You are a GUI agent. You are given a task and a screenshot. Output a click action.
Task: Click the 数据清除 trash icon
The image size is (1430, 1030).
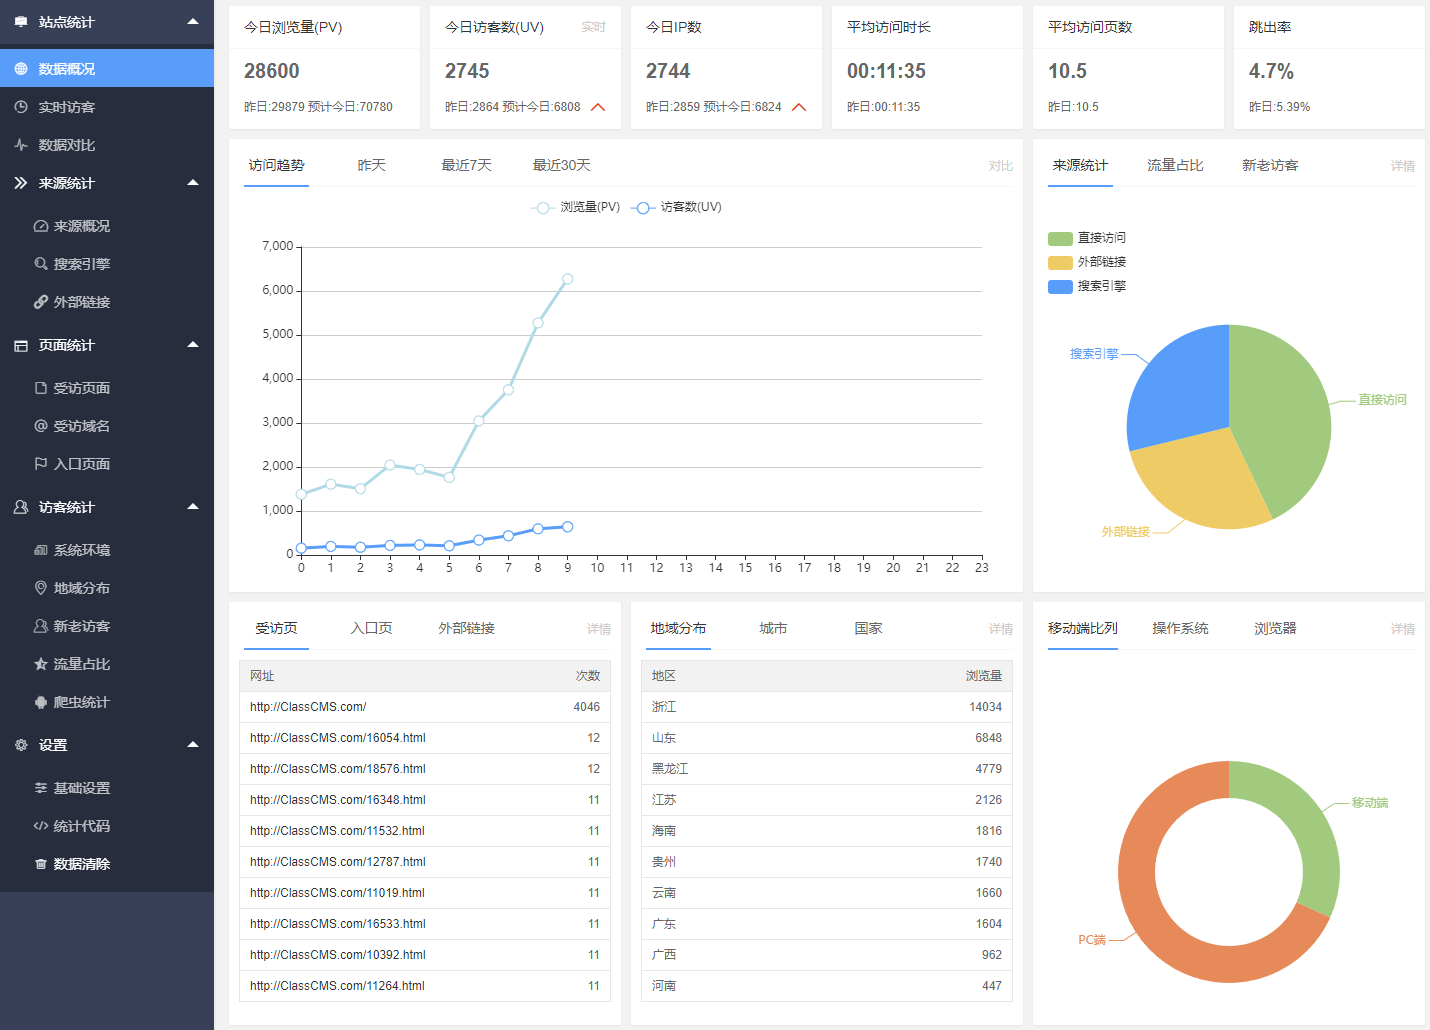coord(41,864)
